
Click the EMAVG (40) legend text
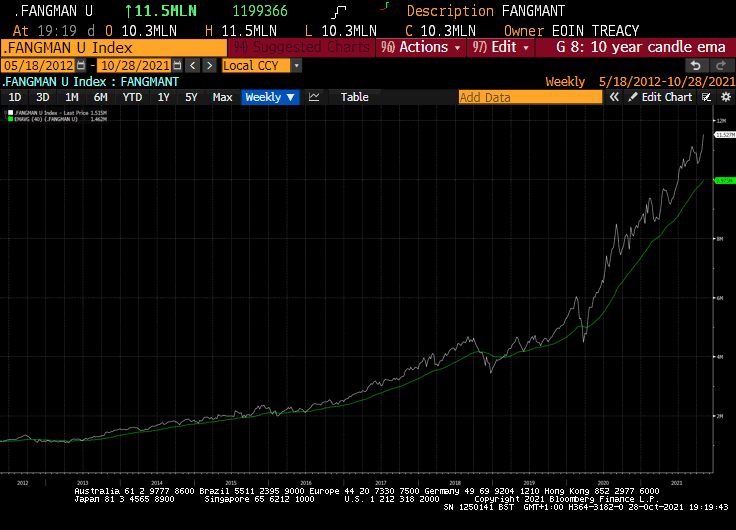(x=46, y=119)
